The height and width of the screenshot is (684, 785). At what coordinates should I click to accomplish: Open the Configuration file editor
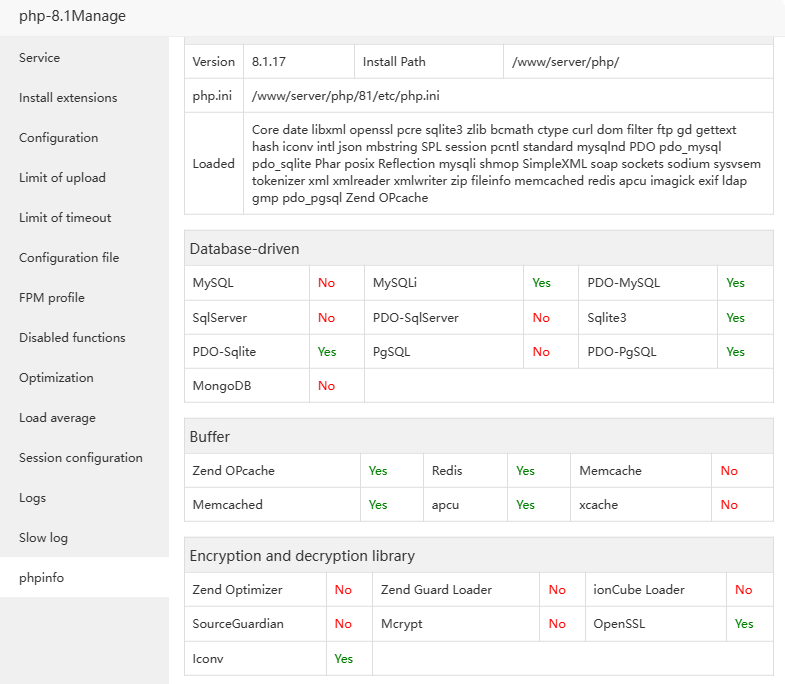[x=69, y=258]
